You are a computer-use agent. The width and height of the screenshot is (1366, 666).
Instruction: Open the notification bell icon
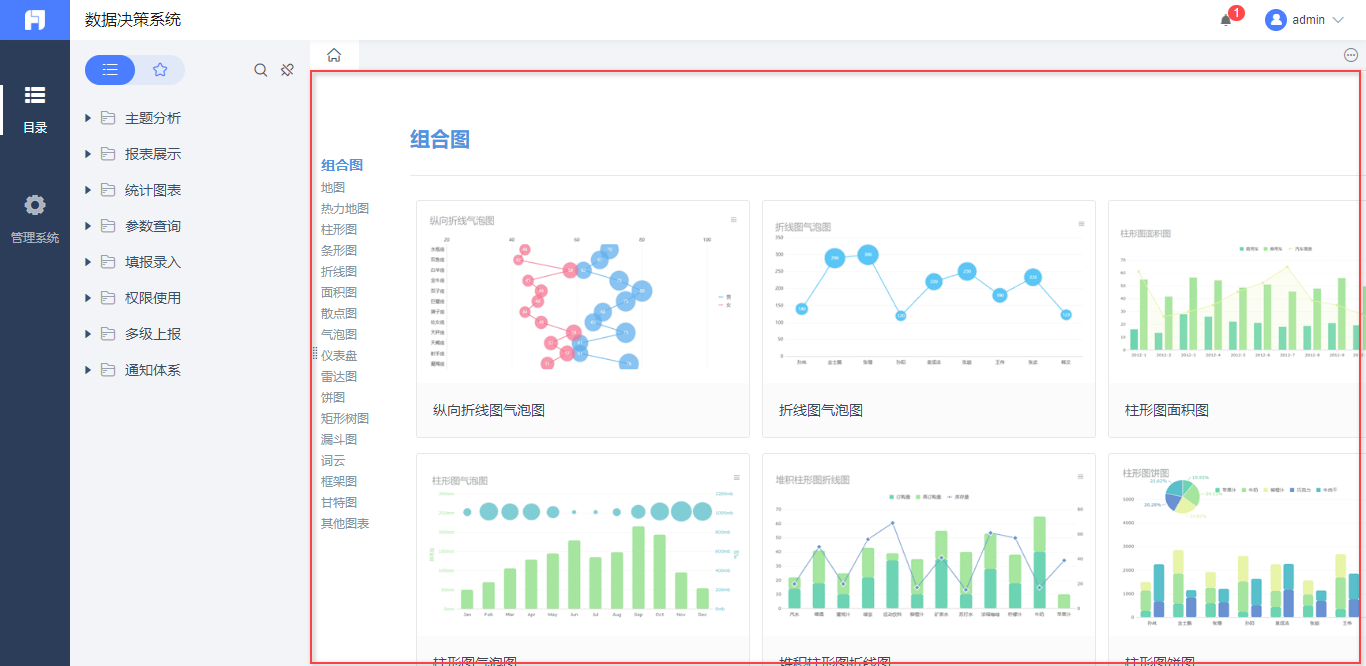(x=1226, y=20)
